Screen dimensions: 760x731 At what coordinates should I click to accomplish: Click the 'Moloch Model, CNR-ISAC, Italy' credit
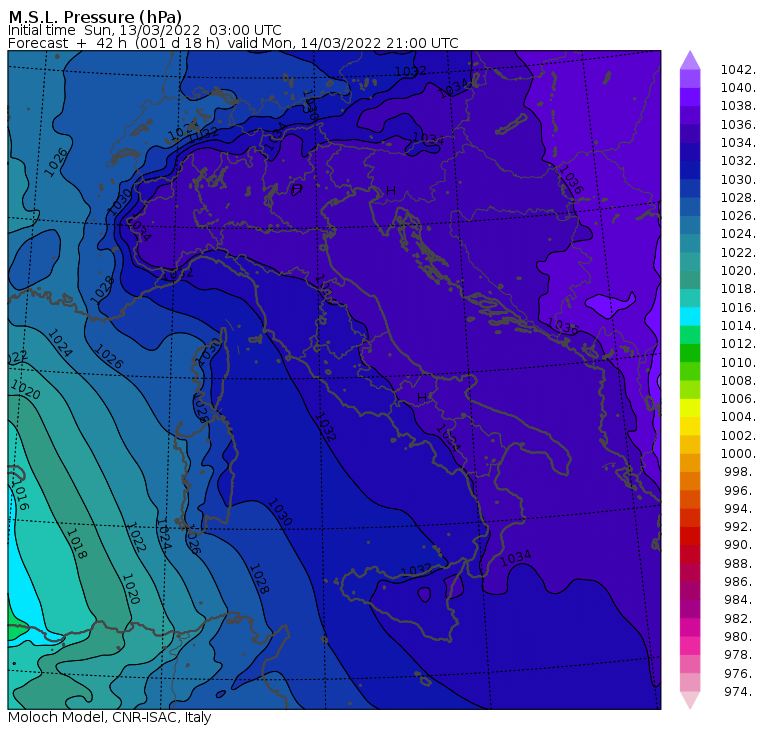[x=110, y=717]
